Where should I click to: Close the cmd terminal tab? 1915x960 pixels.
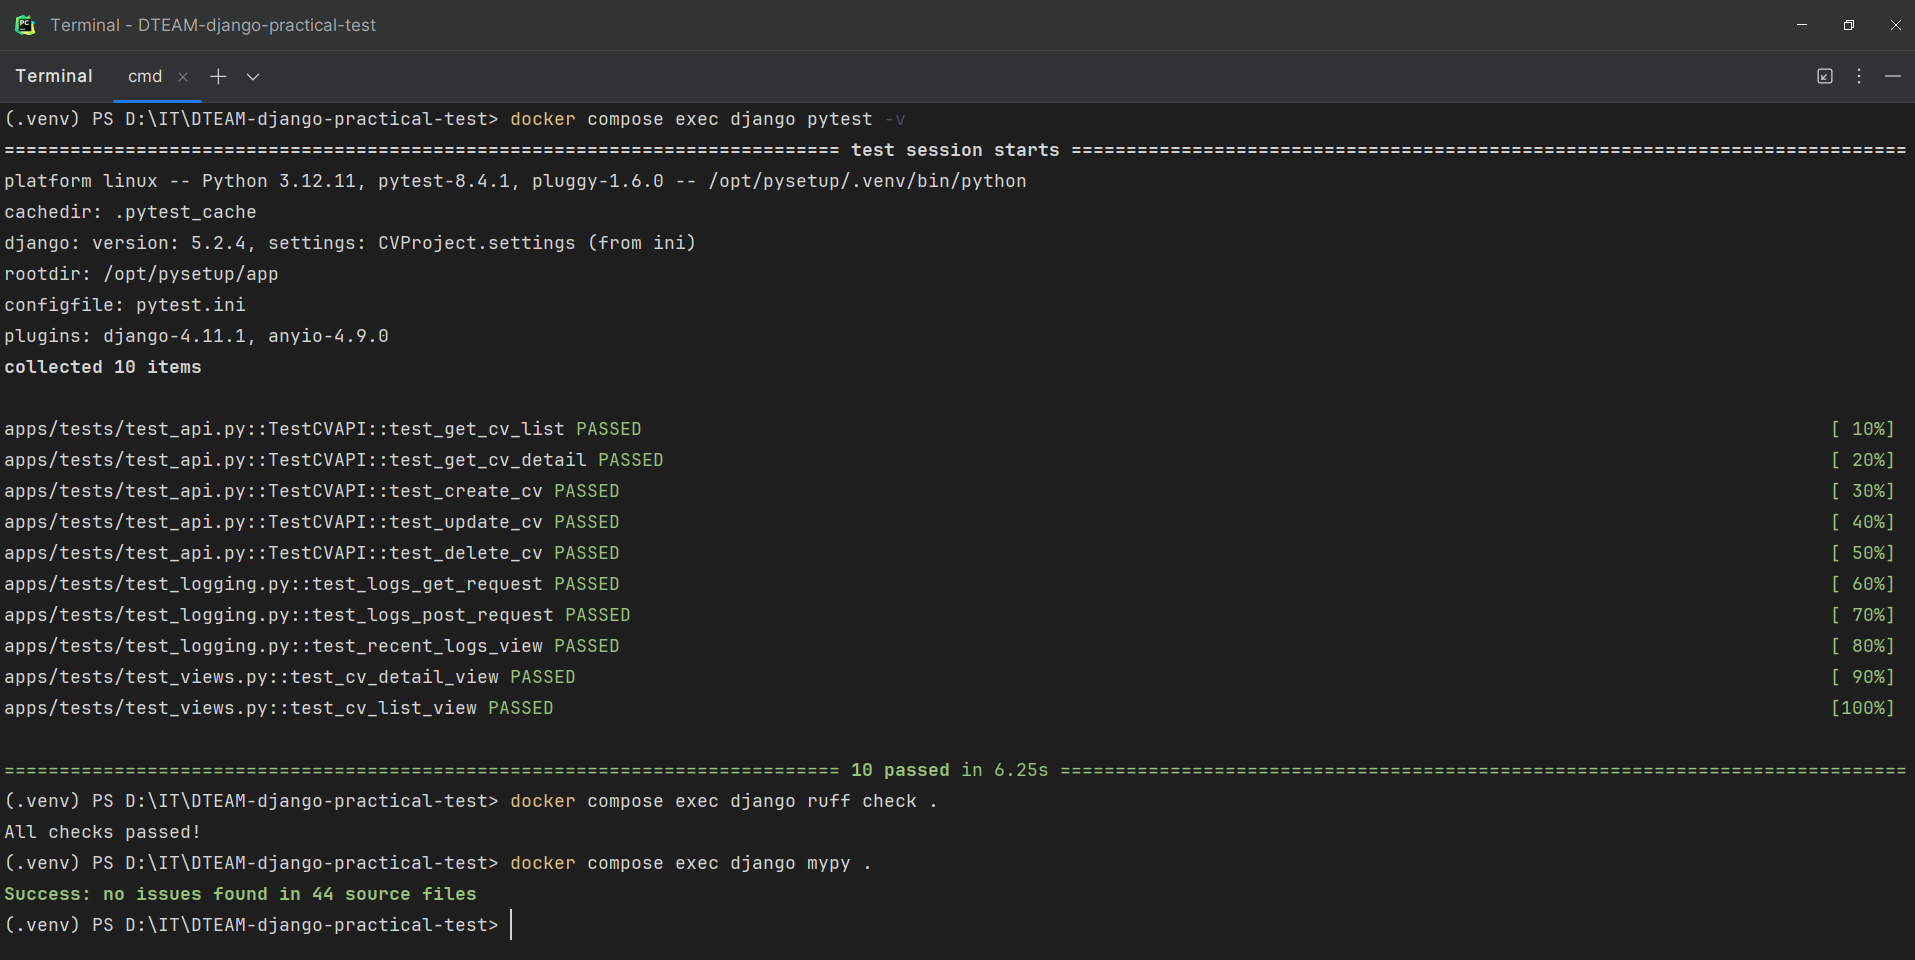(x=183, y=77)
